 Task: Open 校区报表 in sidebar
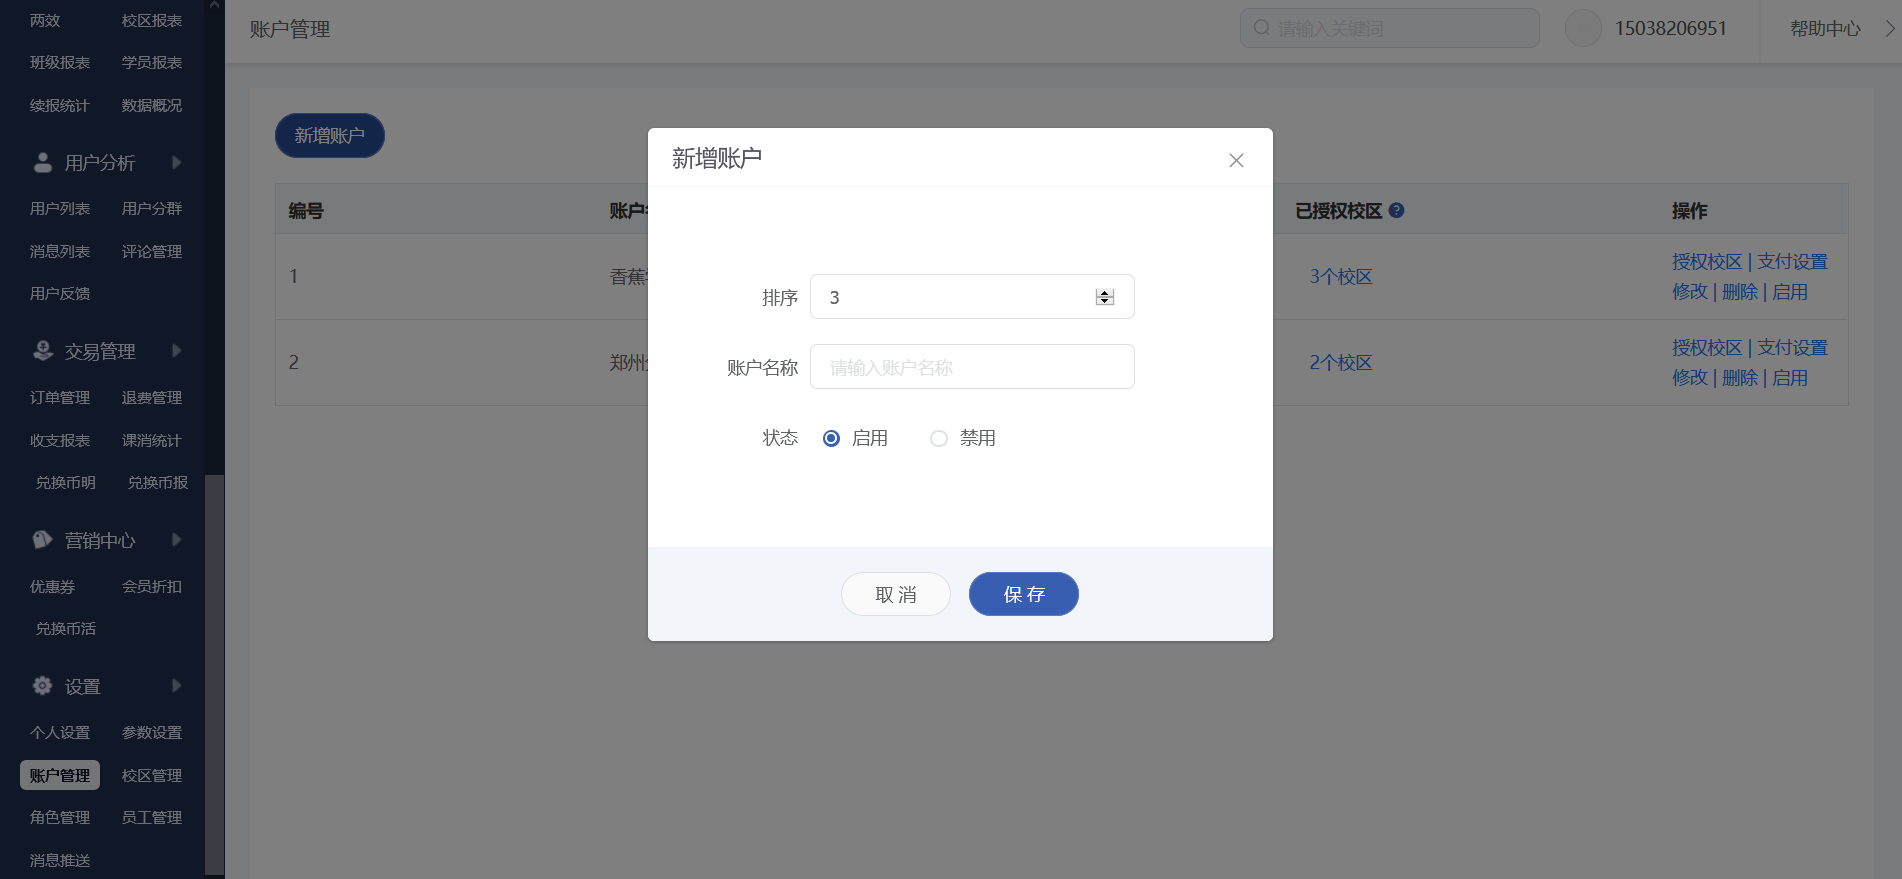pyautogui.click(x=152, y=20)
